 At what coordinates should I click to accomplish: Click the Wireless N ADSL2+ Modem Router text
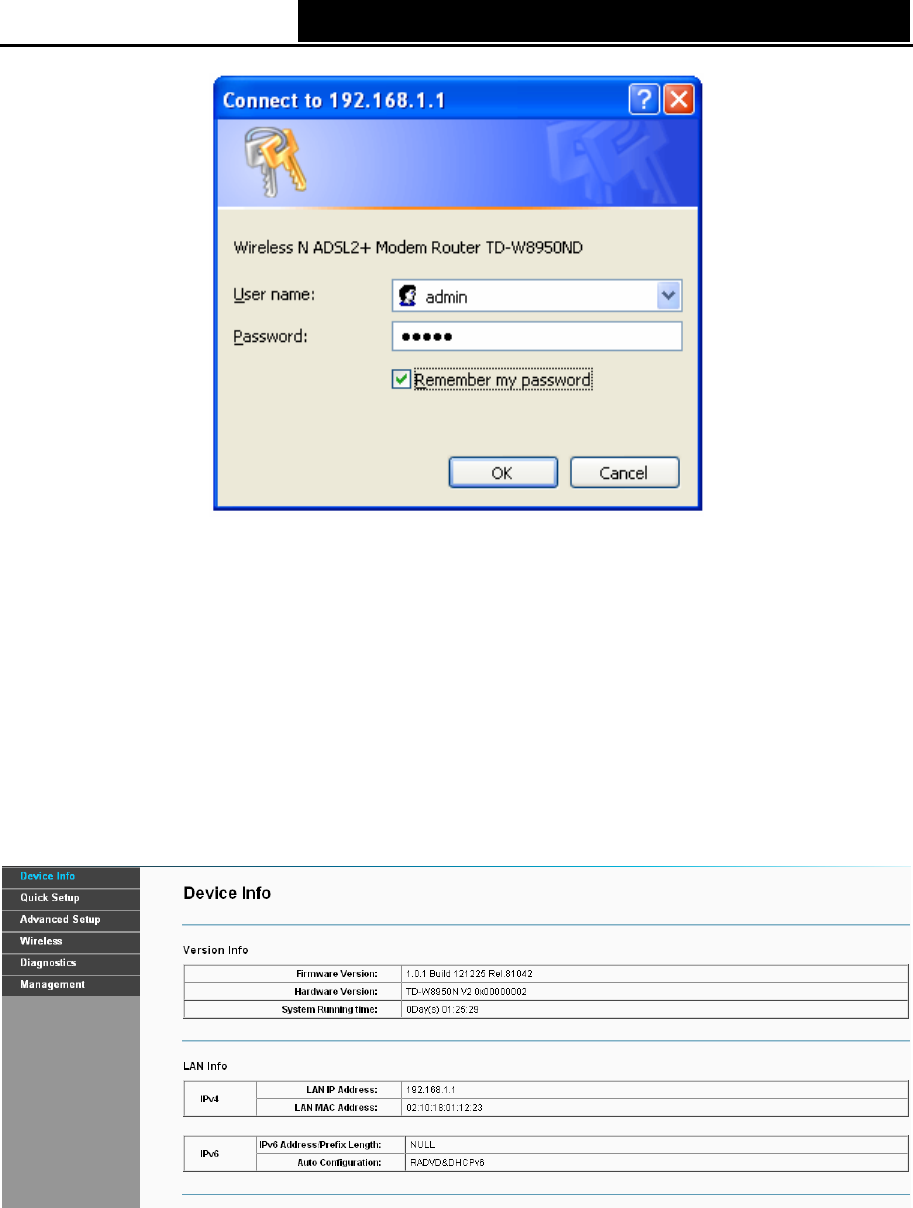click(x=410, y=248)
